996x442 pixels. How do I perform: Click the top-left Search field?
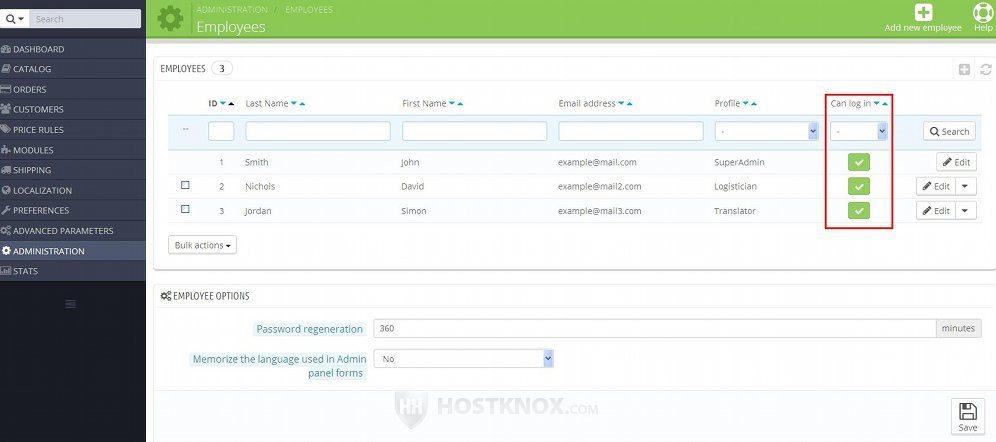85,19
